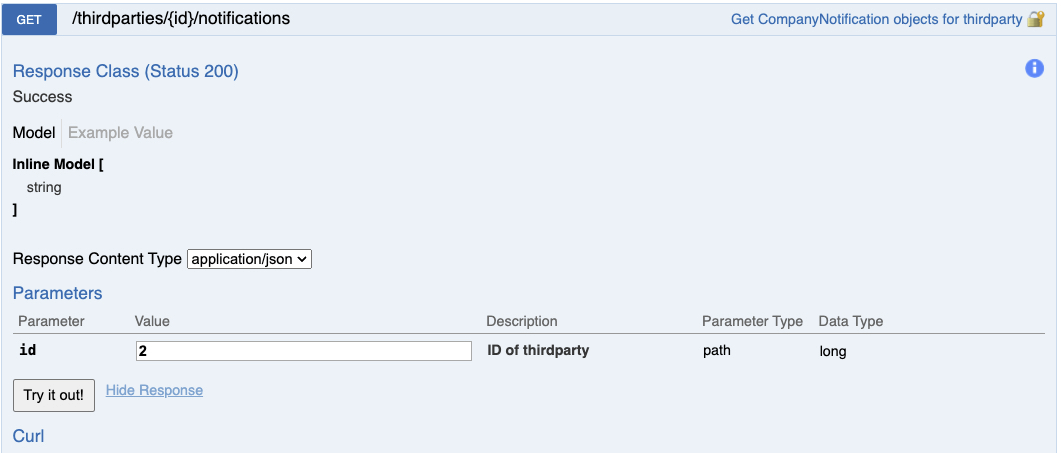Click the 'string' type in the model
Image resolution: width=1061 pixels, height=453 pixels.
tap(44, 188)
